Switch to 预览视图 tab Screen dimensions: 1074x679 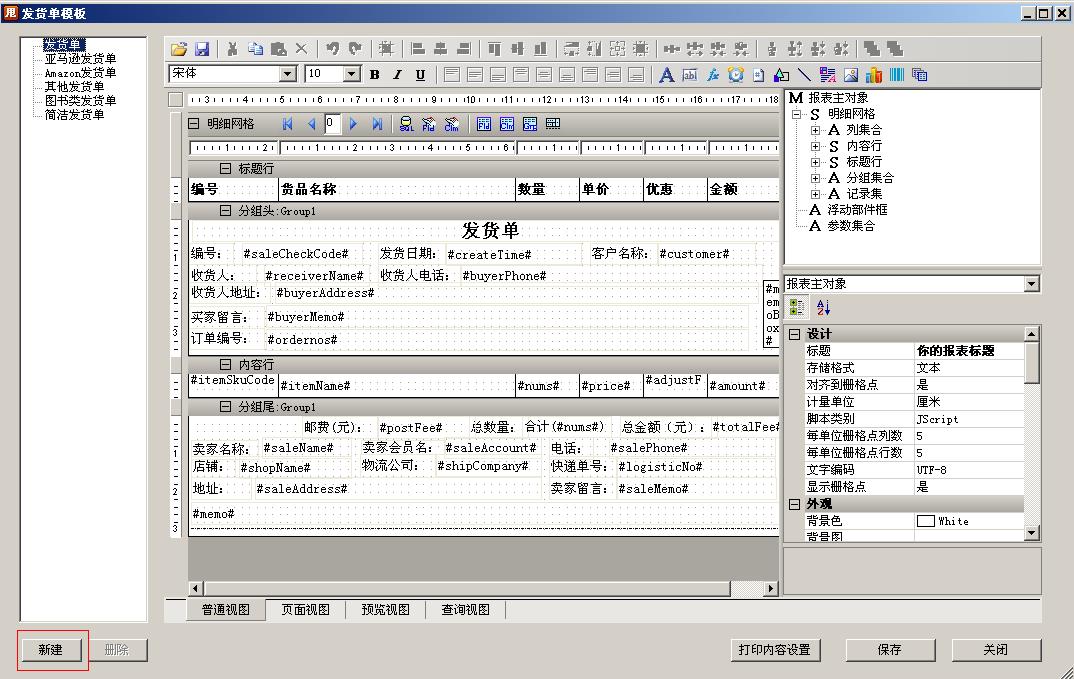[x=386, y=610]
